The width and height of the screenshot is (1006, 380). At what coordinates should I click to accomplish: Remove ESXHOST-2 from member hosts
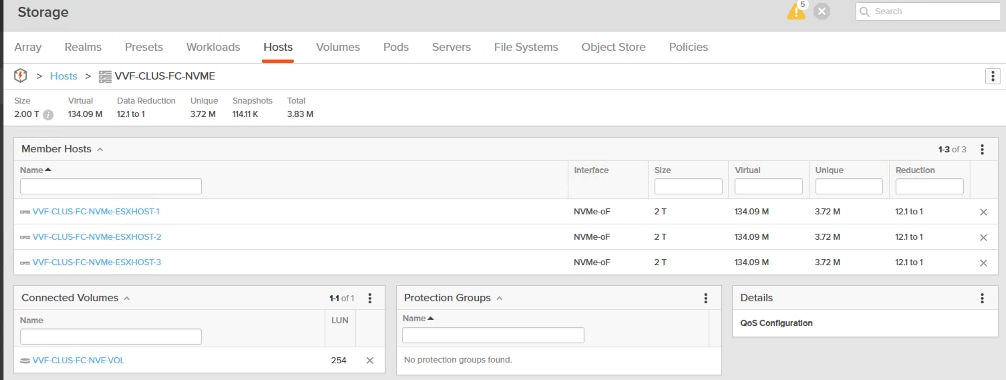click(x=984, y=238)
